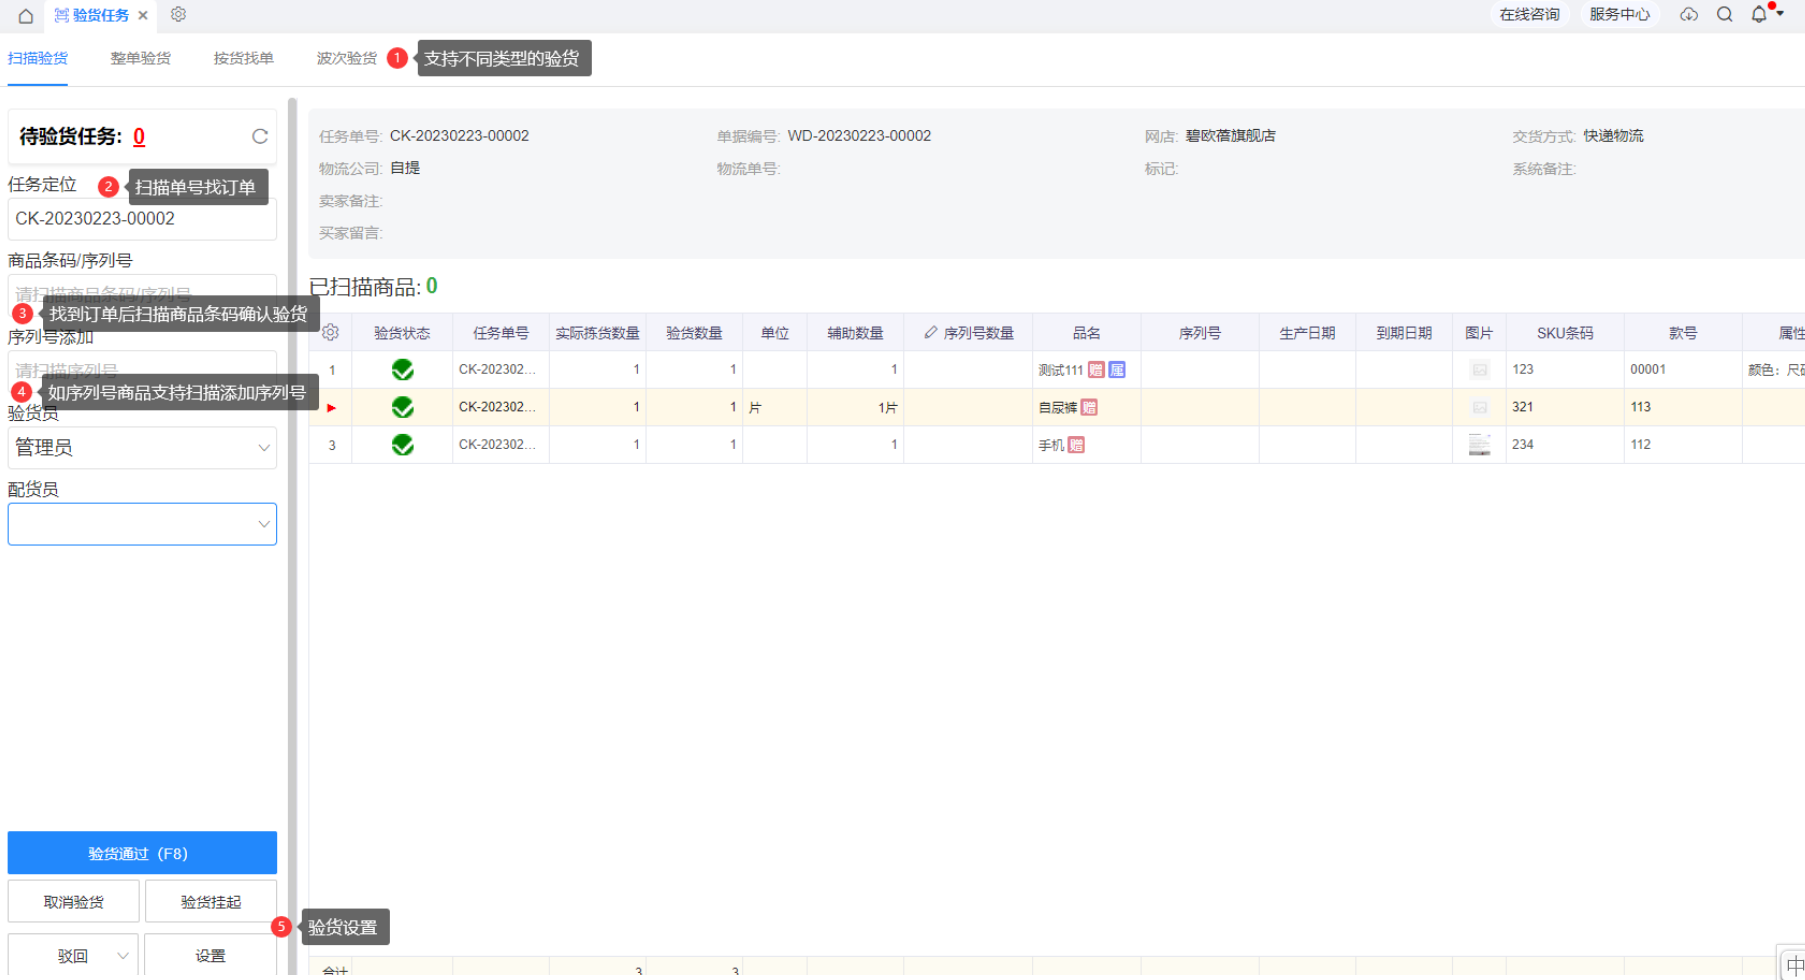Viewport: 1805px width, 980px height.
Task: Switch to the 波次验货 tab
Action: click(346, 58)
